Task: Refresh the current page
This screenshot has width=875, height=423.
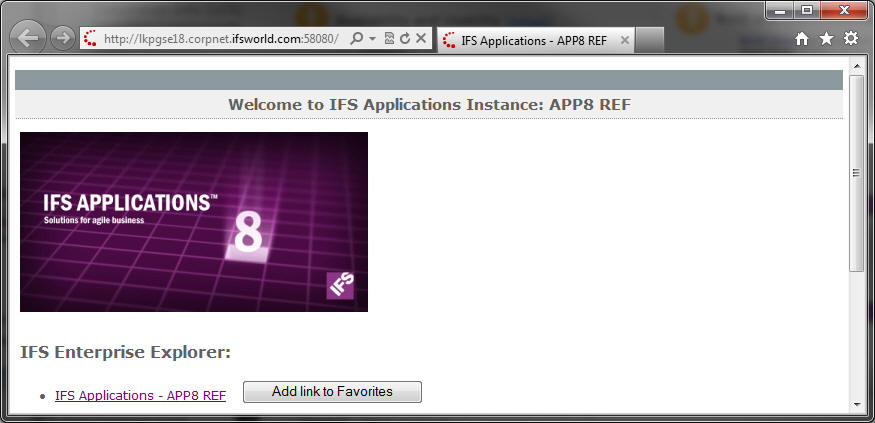Action: coord(404,38)
